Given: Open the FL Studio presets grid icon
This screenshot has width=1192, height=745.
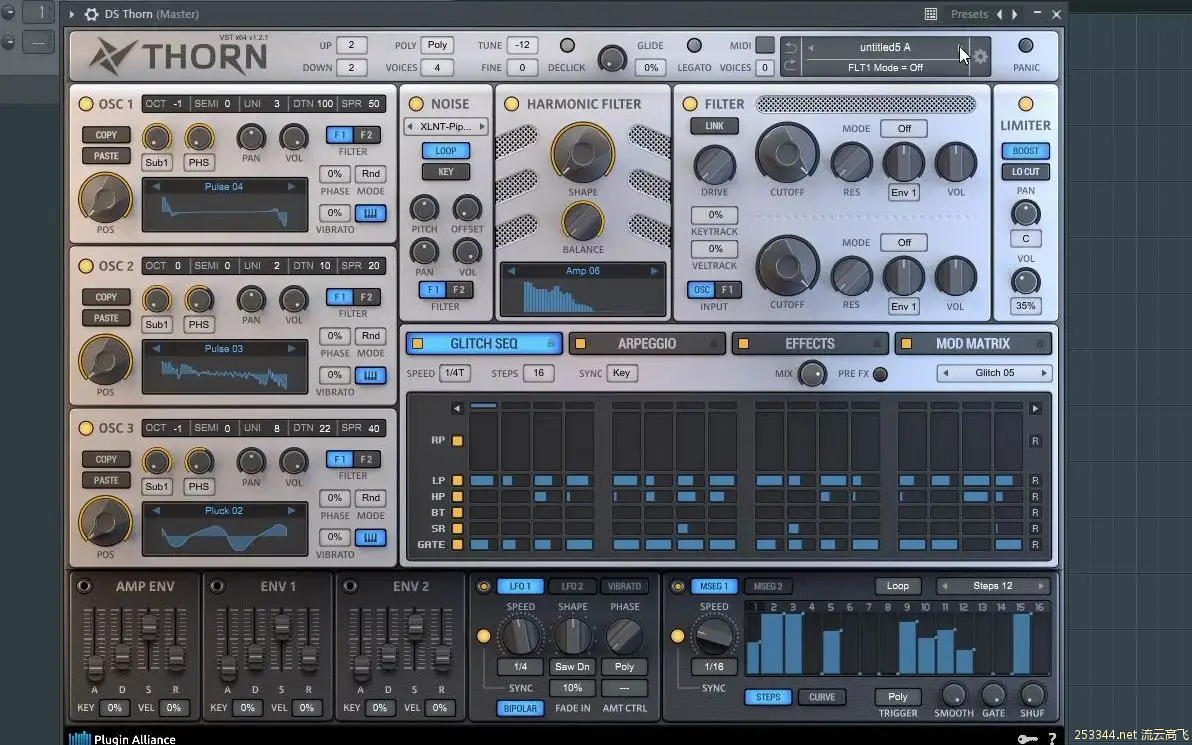Looking at the screenshot, I should point(930,14).
